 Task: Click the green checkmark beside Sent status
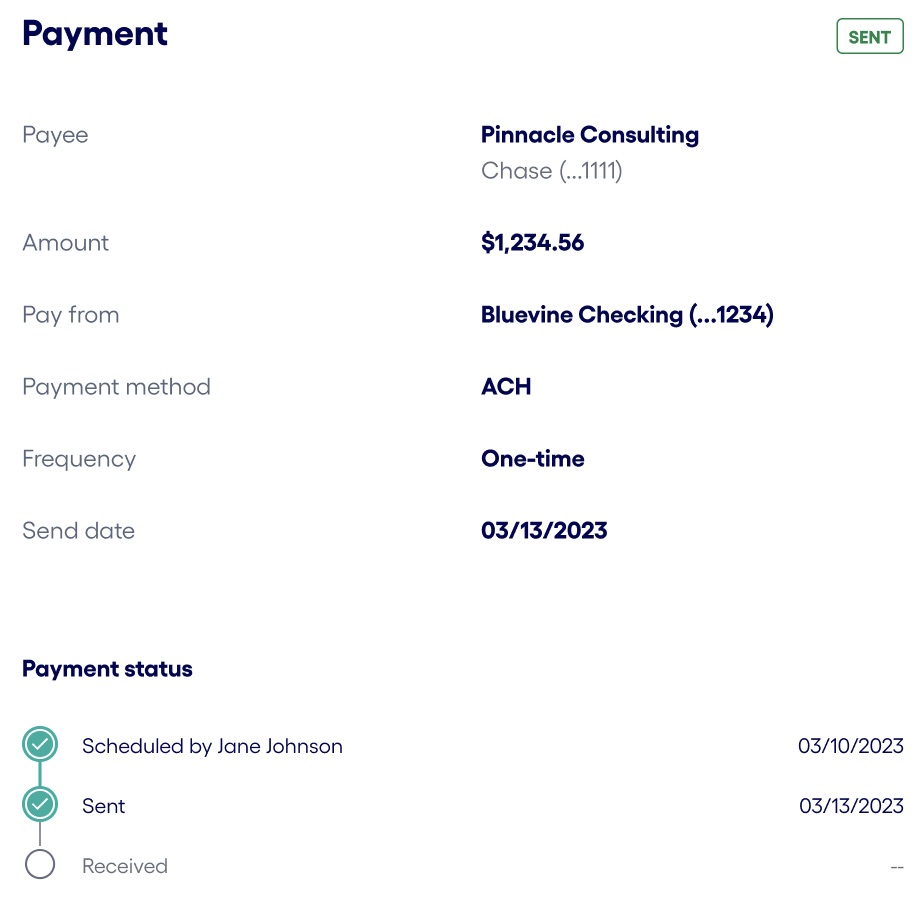(40, 804)
